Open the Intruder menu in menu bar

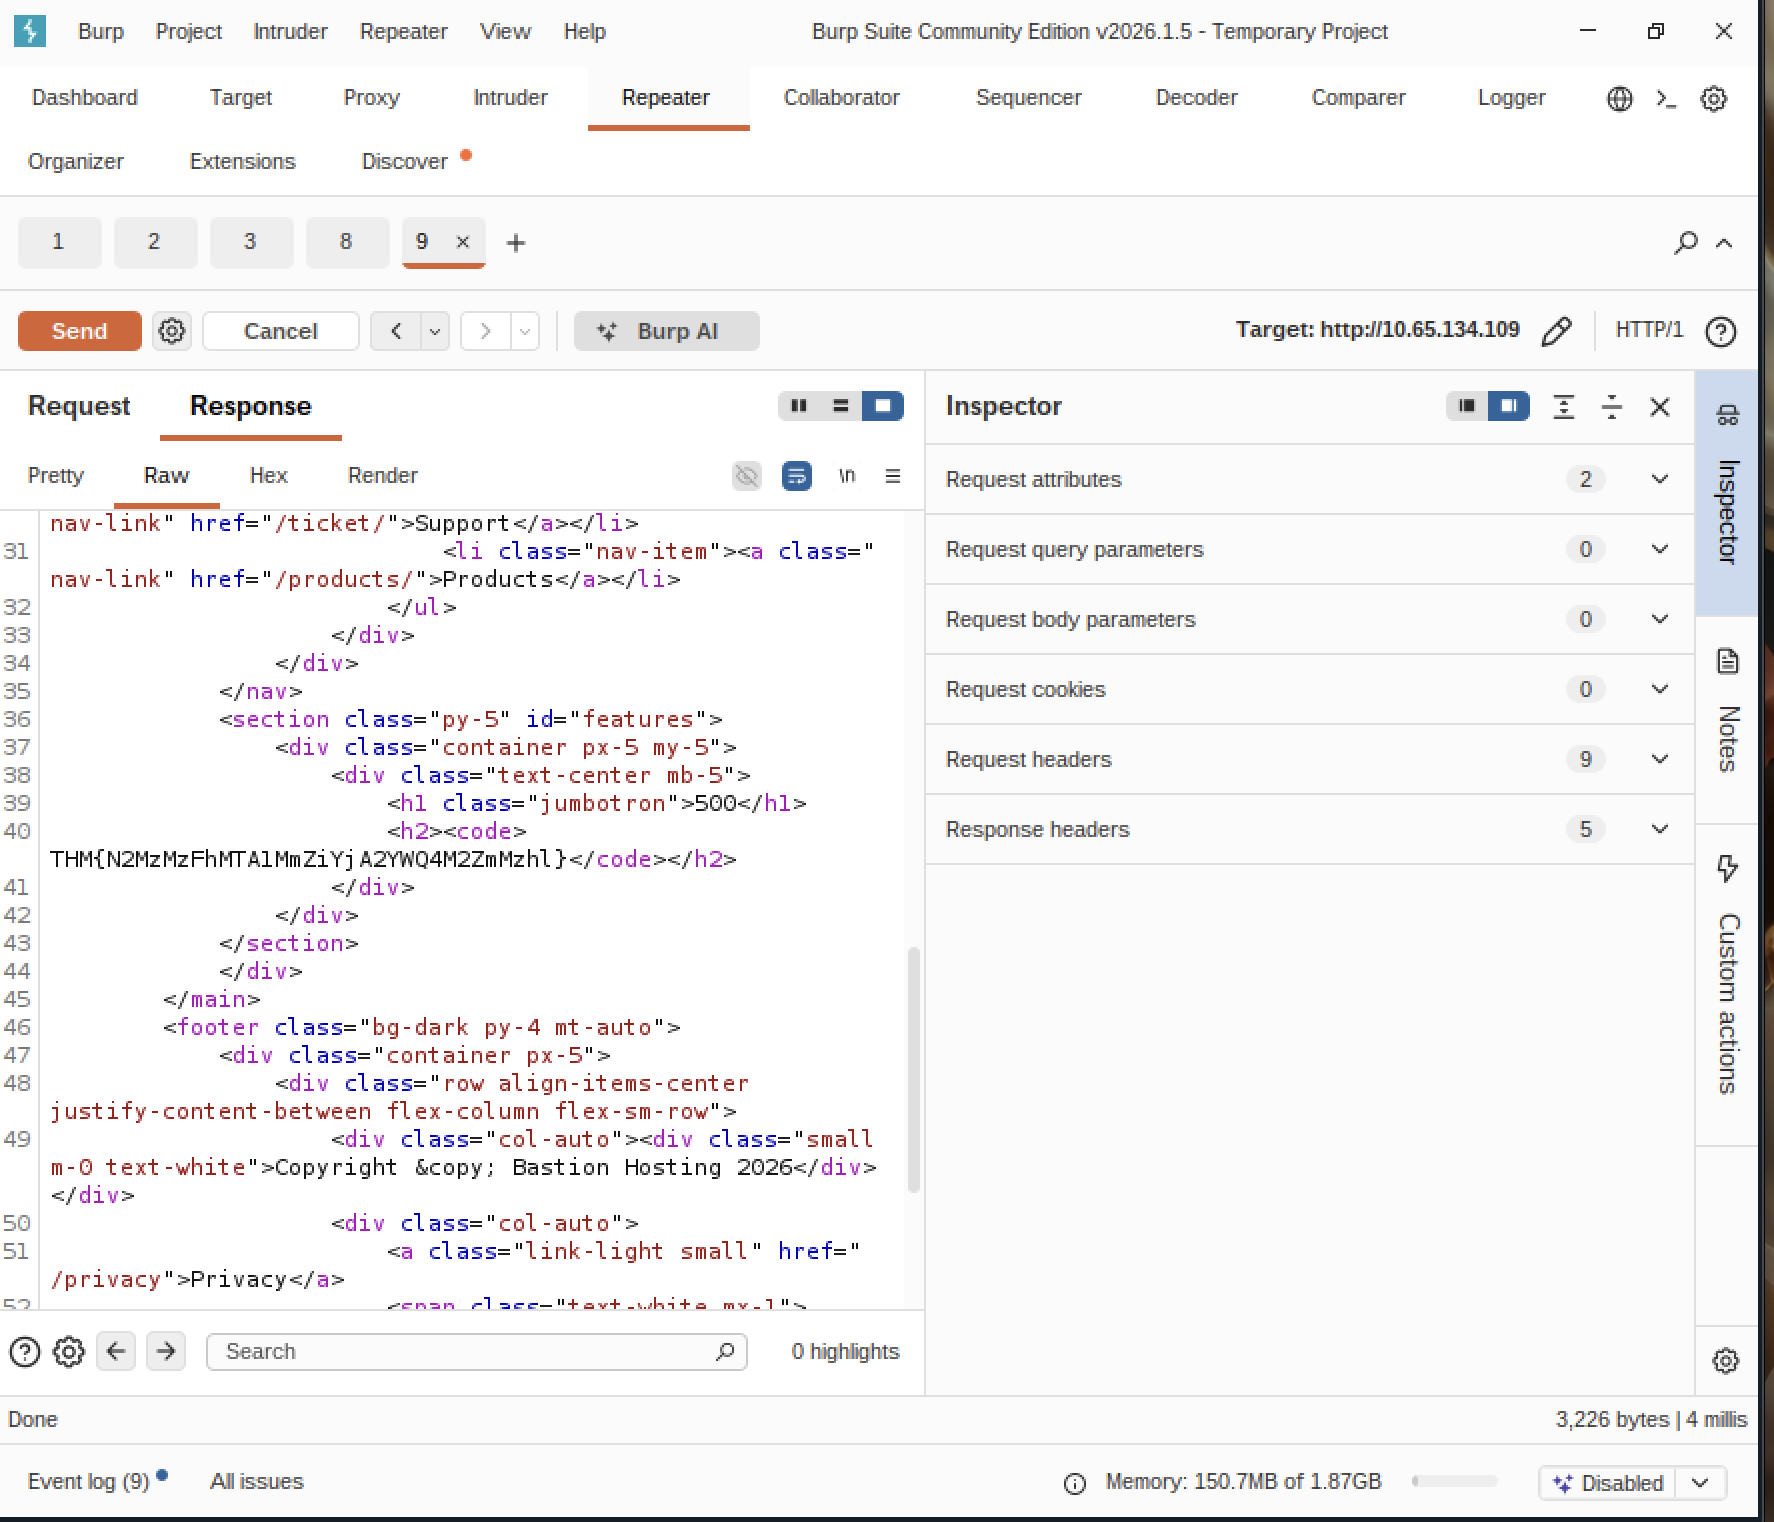pos(290,31)
